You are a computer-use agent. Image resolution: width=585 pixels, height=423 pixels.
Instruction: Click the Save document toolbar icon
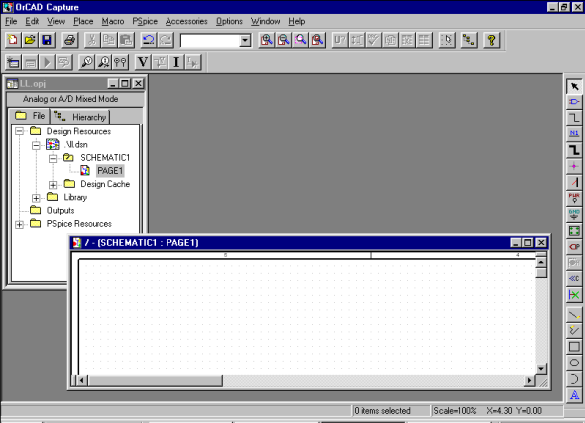(x=47, y=40)
